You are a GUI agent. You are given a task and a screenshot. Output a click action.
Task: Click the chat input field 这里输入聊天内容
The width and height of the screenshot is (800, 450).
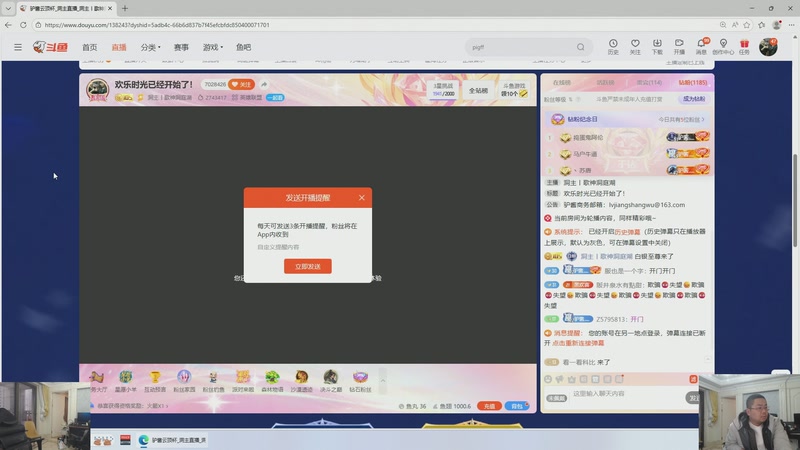[x=625, y=394]
